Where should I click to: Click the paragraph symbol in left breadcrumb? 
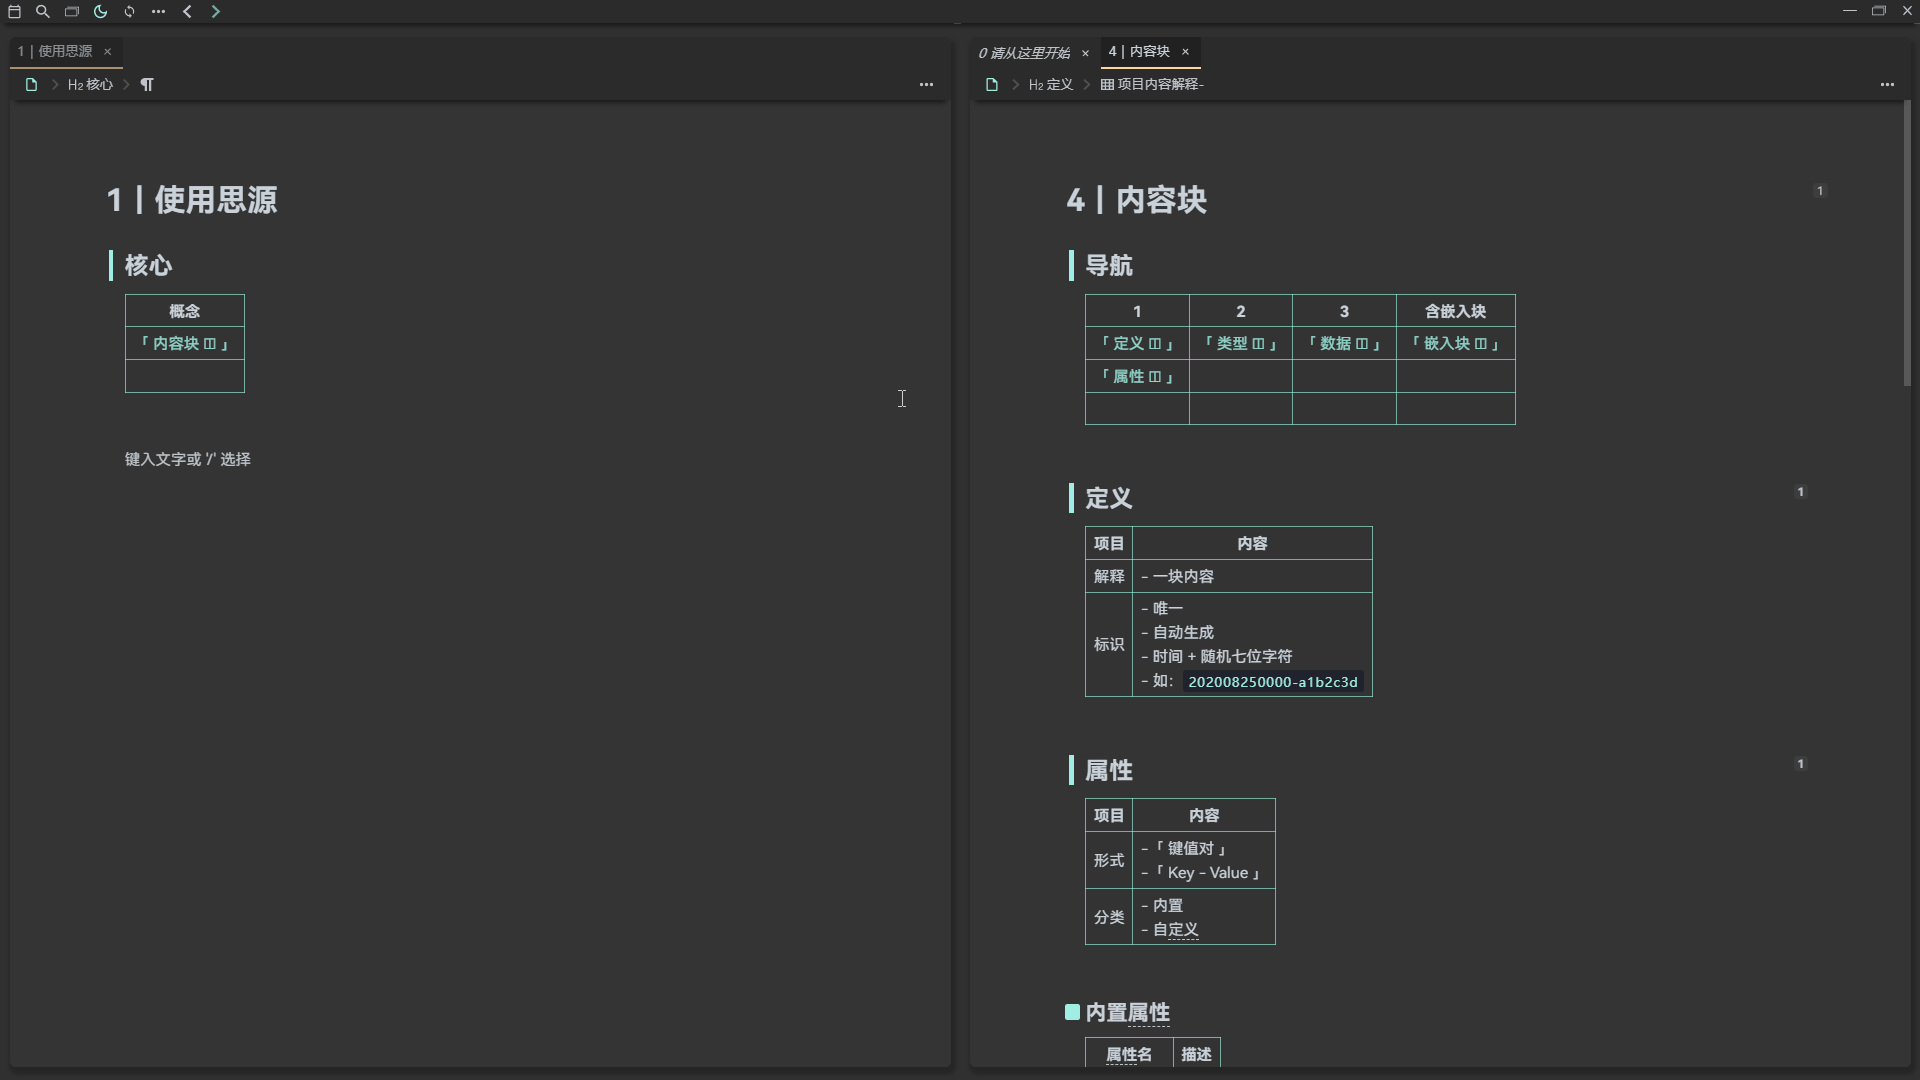pos(147,85)
